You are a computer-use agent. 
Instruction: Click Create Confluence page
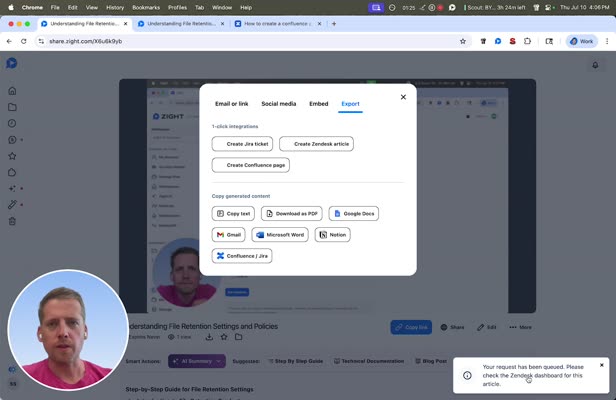coord(251,165)
